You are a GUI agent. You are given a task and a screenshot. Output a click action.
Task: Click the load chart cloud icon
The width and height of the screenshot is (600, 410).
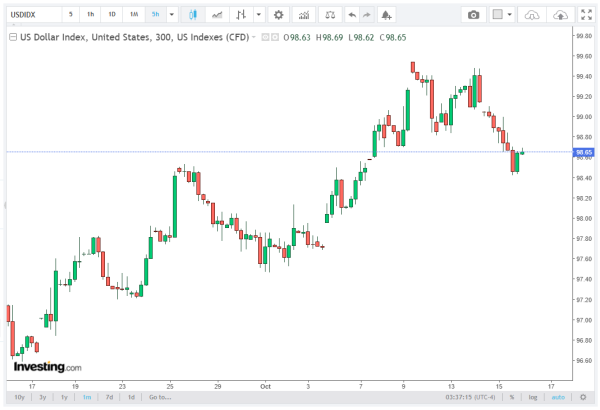[533, 15]
